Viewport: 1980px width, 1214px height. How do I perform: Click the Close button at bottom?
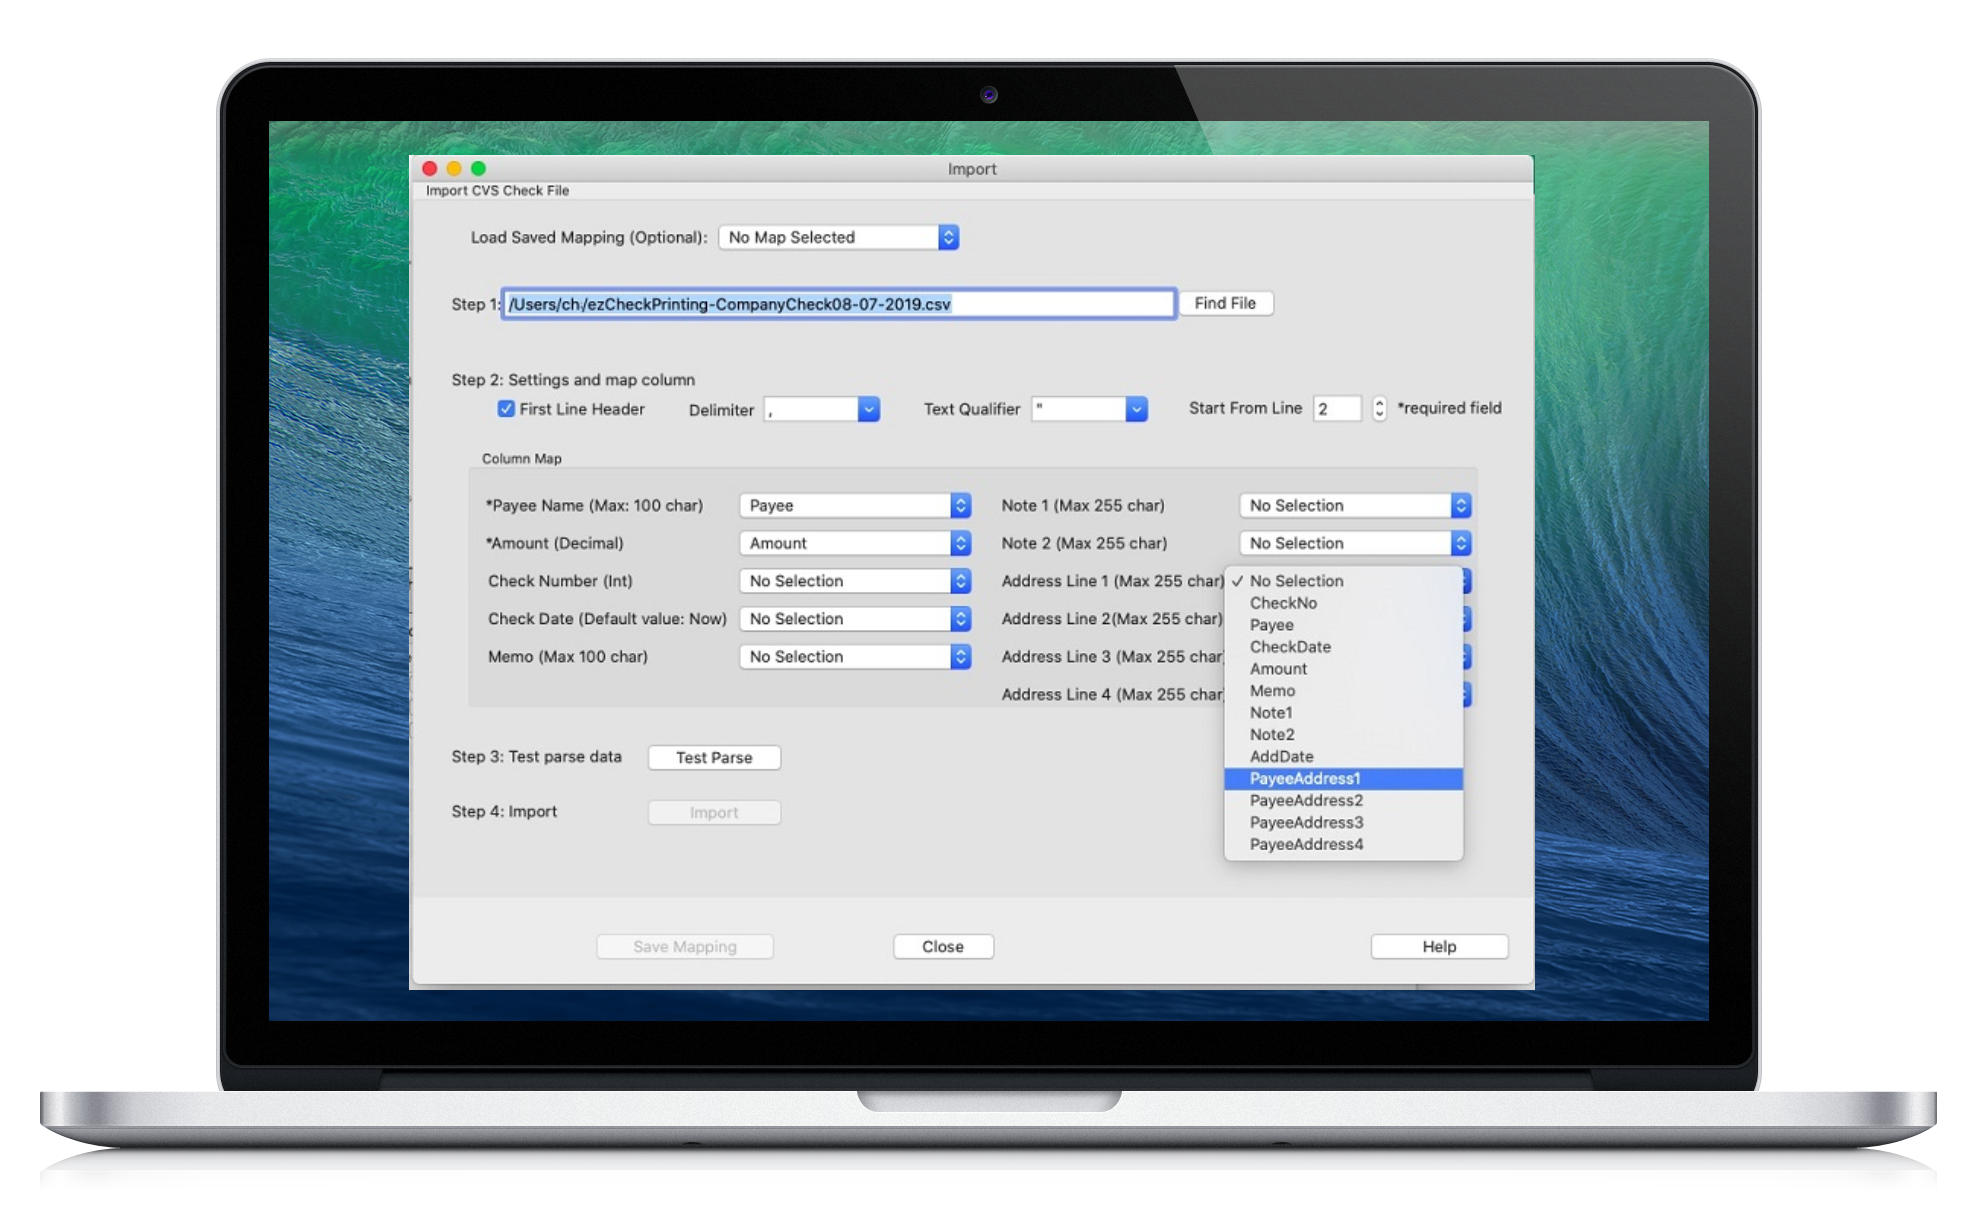pos(942,946)
